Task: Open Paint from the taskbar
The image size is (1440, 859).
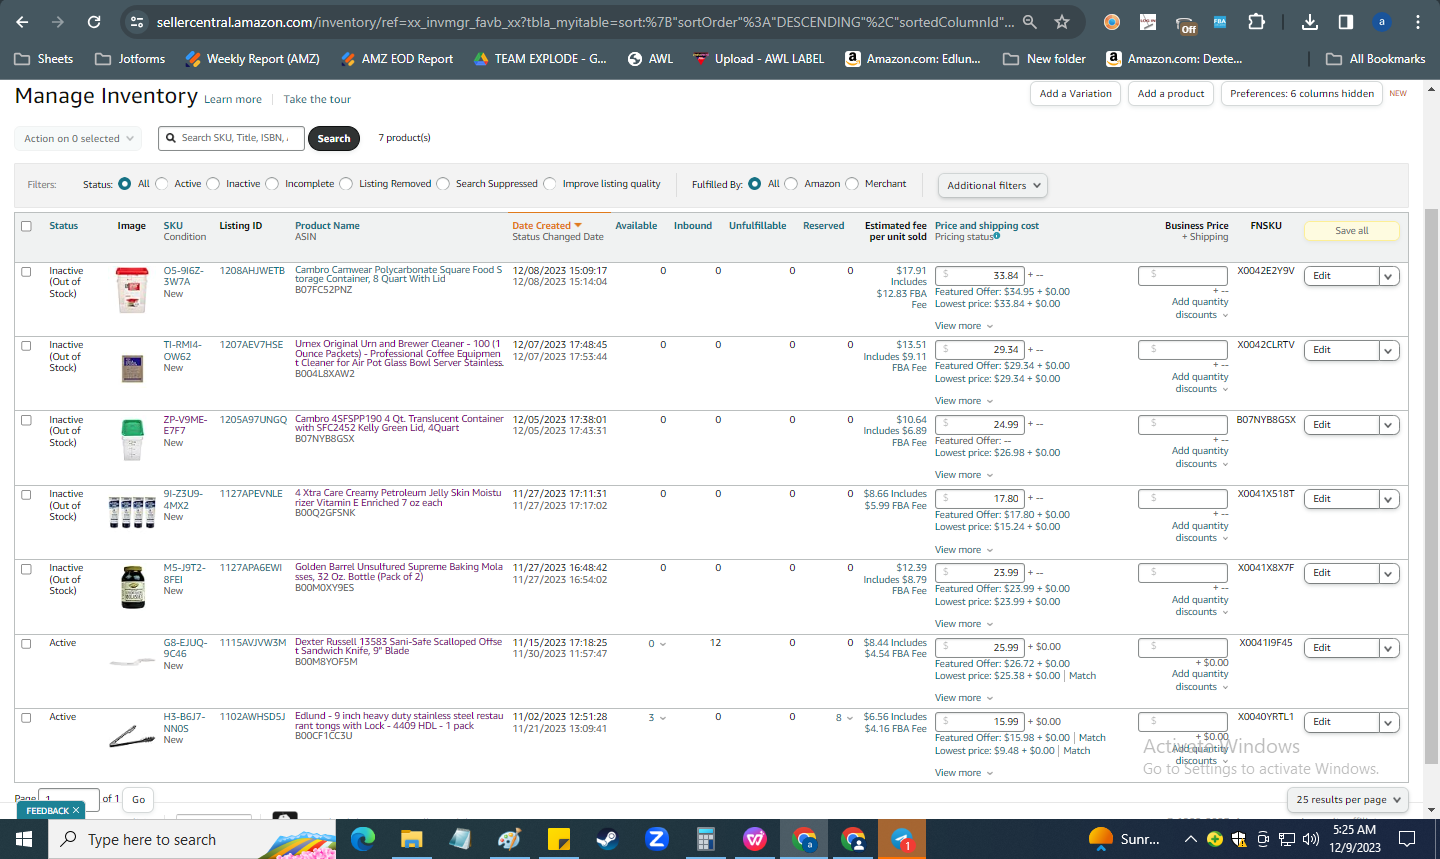Action: [x=509, y=839]
